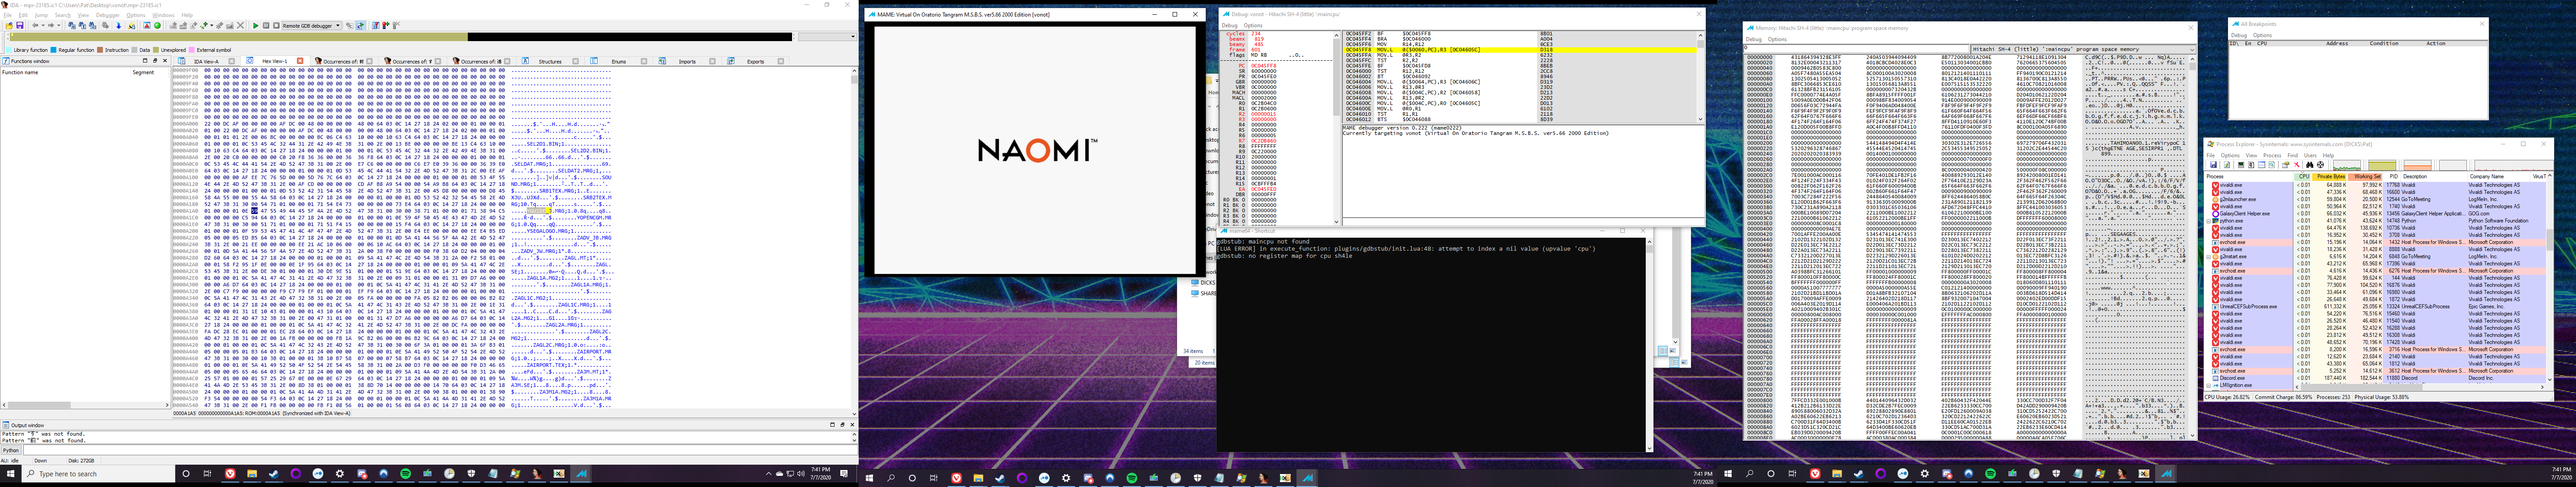Refresh icon in Process Explorer toolbar
This screenshot has height=487, width=2576.
click(x=2227, y=165)
